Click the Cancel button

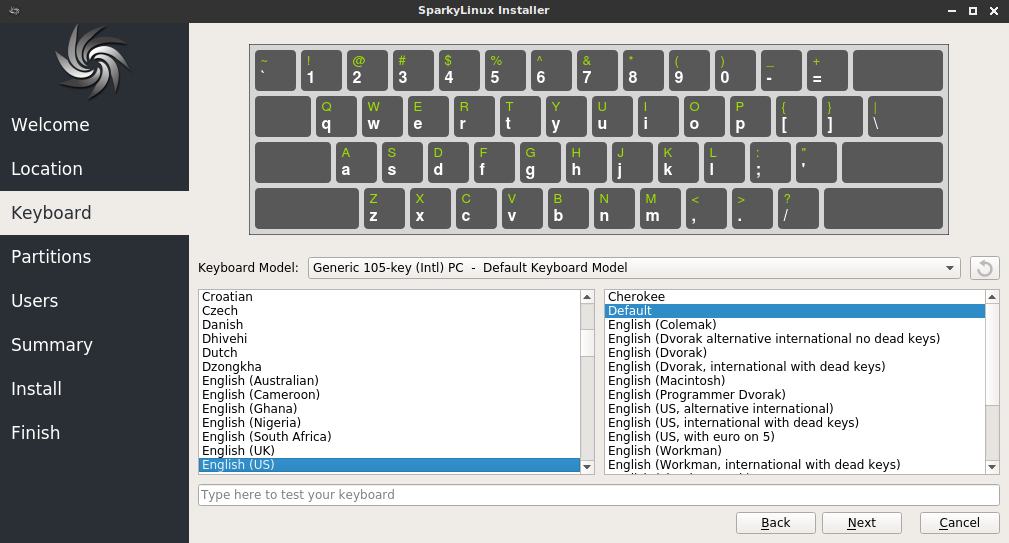click(x=959, y=522)
